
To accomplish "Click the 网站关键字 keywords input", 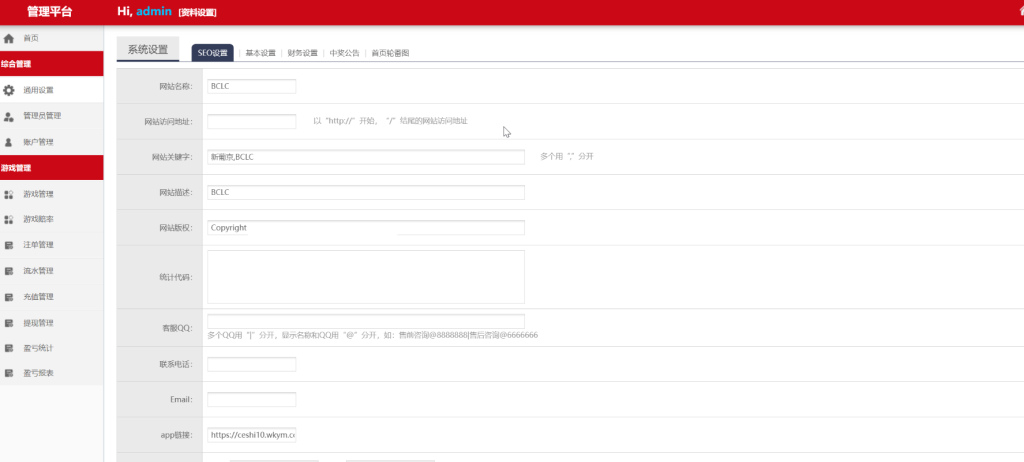I will [x=366, y=157].
